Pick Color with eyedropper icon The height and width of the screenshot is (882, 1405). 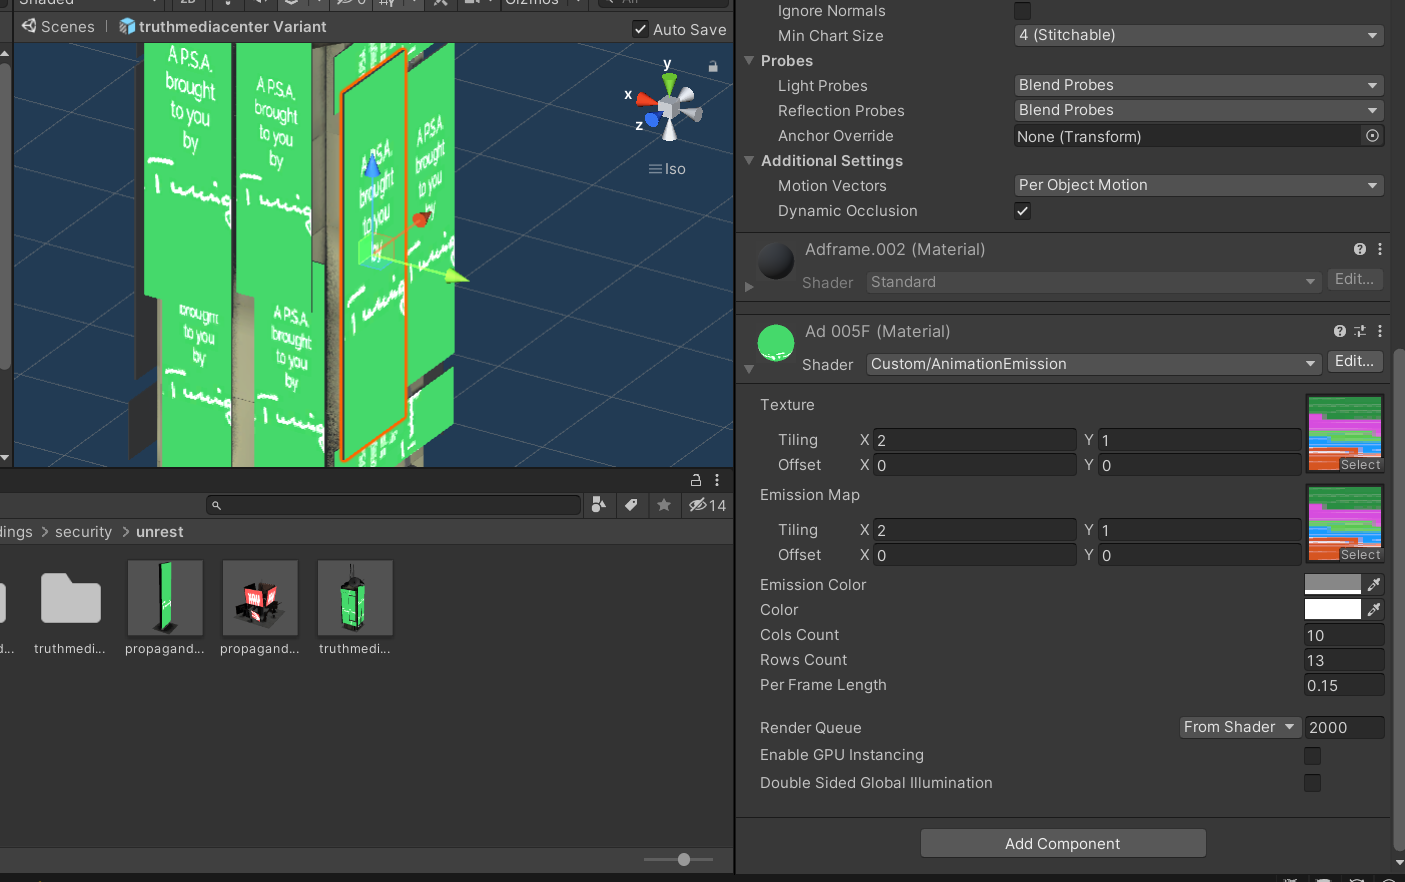point(1374,609)
